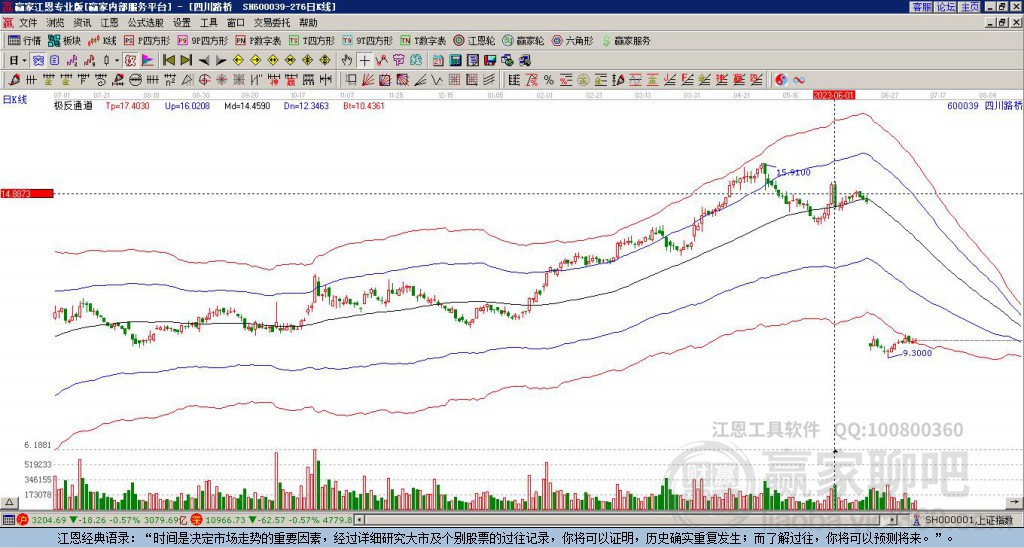The height and width of the screenshot is (548, 1024).
Task: Click the 14.8873 price tag
Action: (x=26, y=194)
